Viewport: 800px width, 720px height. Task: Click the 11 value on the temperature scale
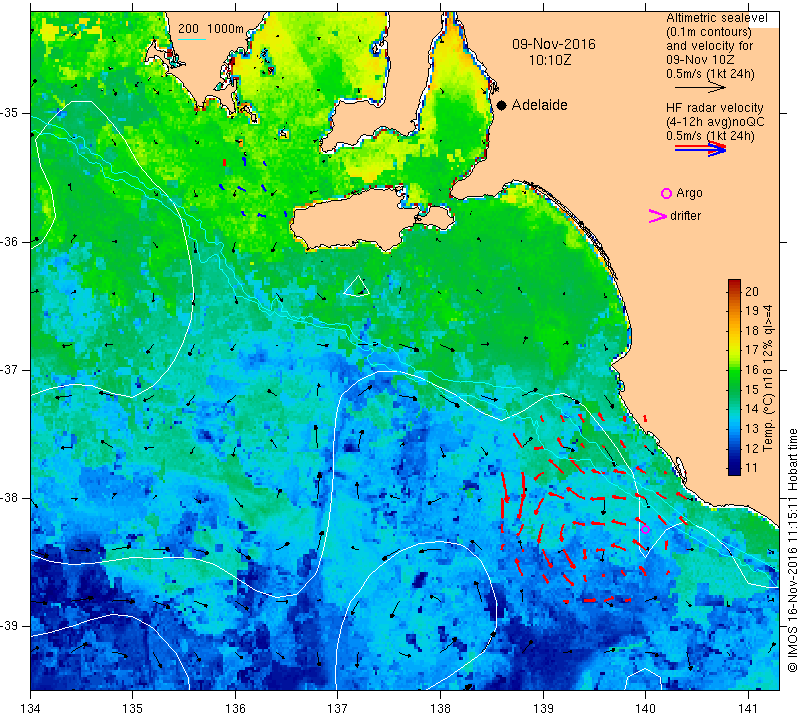coord(752,467)
